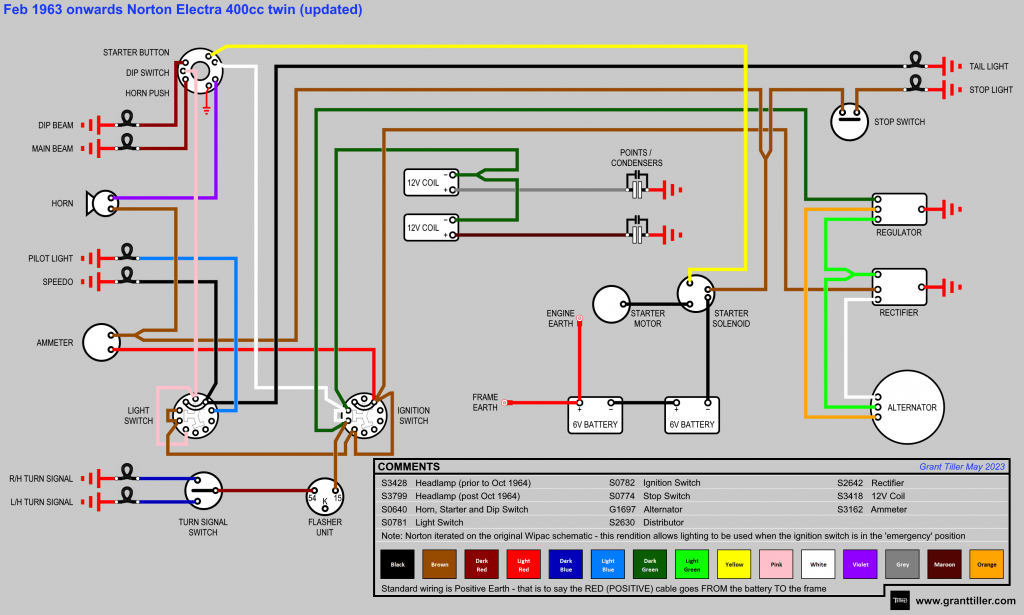The height and width of the screenshot is (615, 1024).
Task: Open the www.granttiller.com link
Action: coord(966,601)
